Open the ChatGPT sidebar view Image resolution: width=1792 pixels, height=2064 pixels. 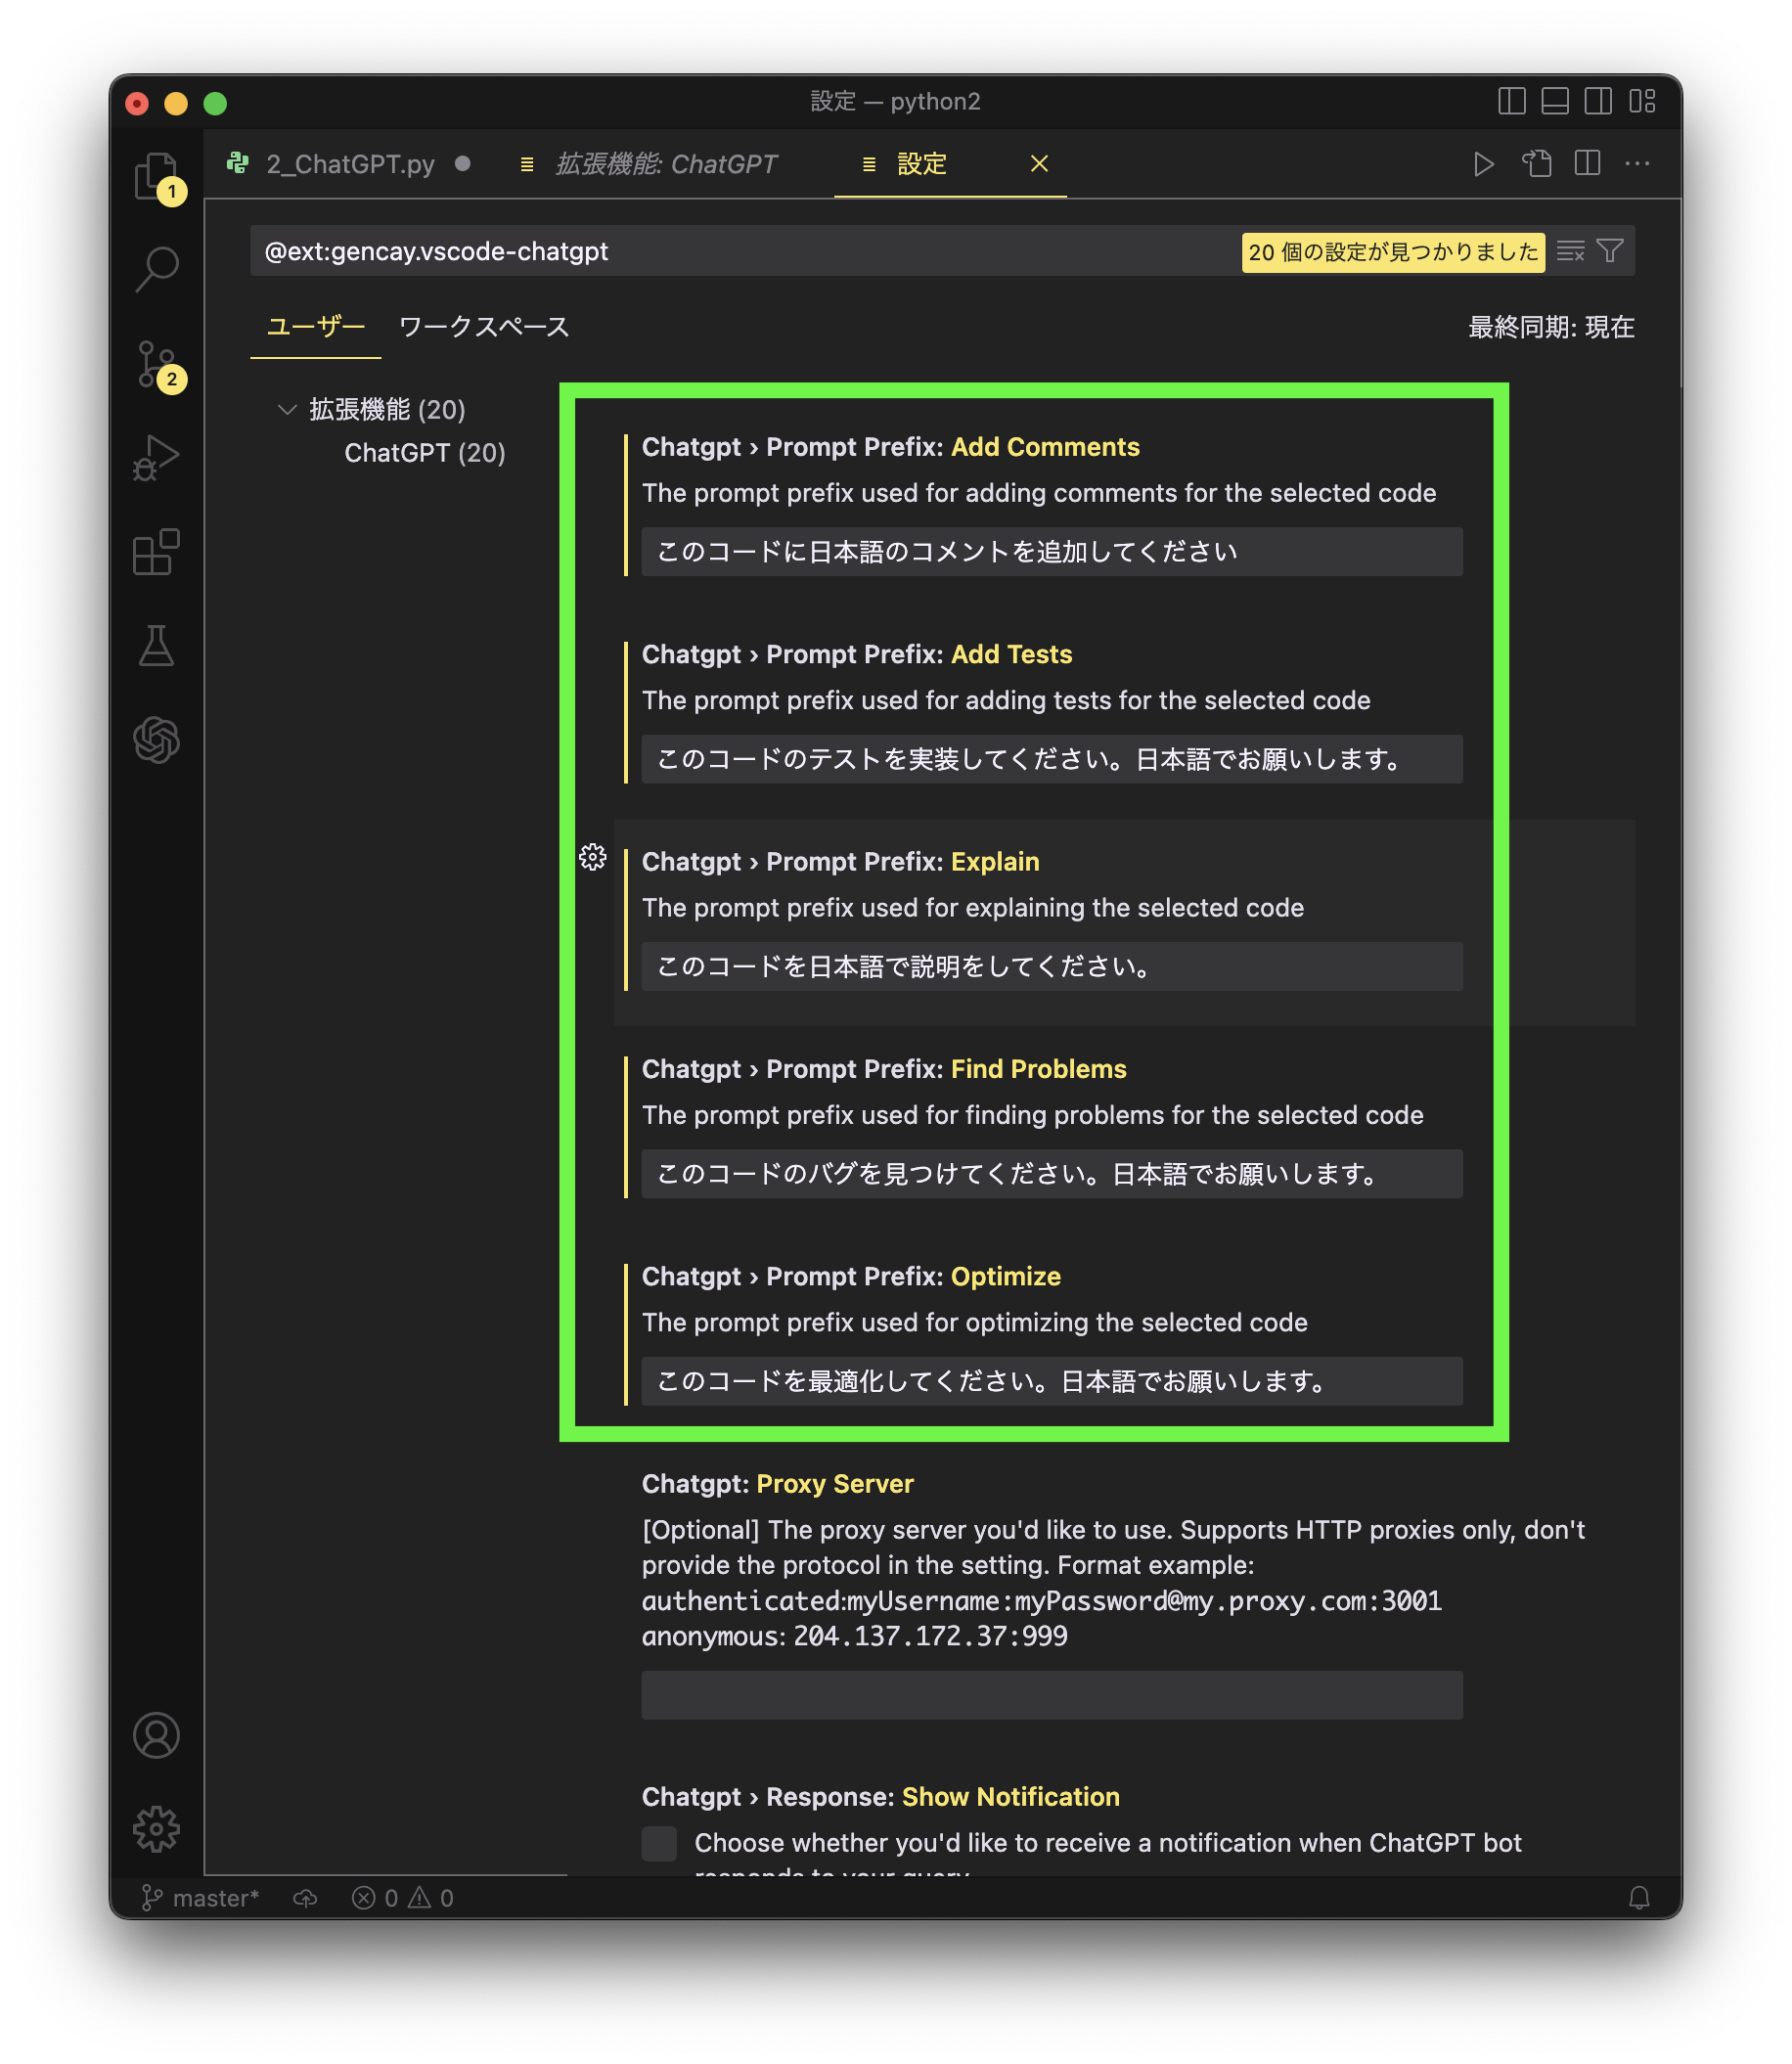156,740
